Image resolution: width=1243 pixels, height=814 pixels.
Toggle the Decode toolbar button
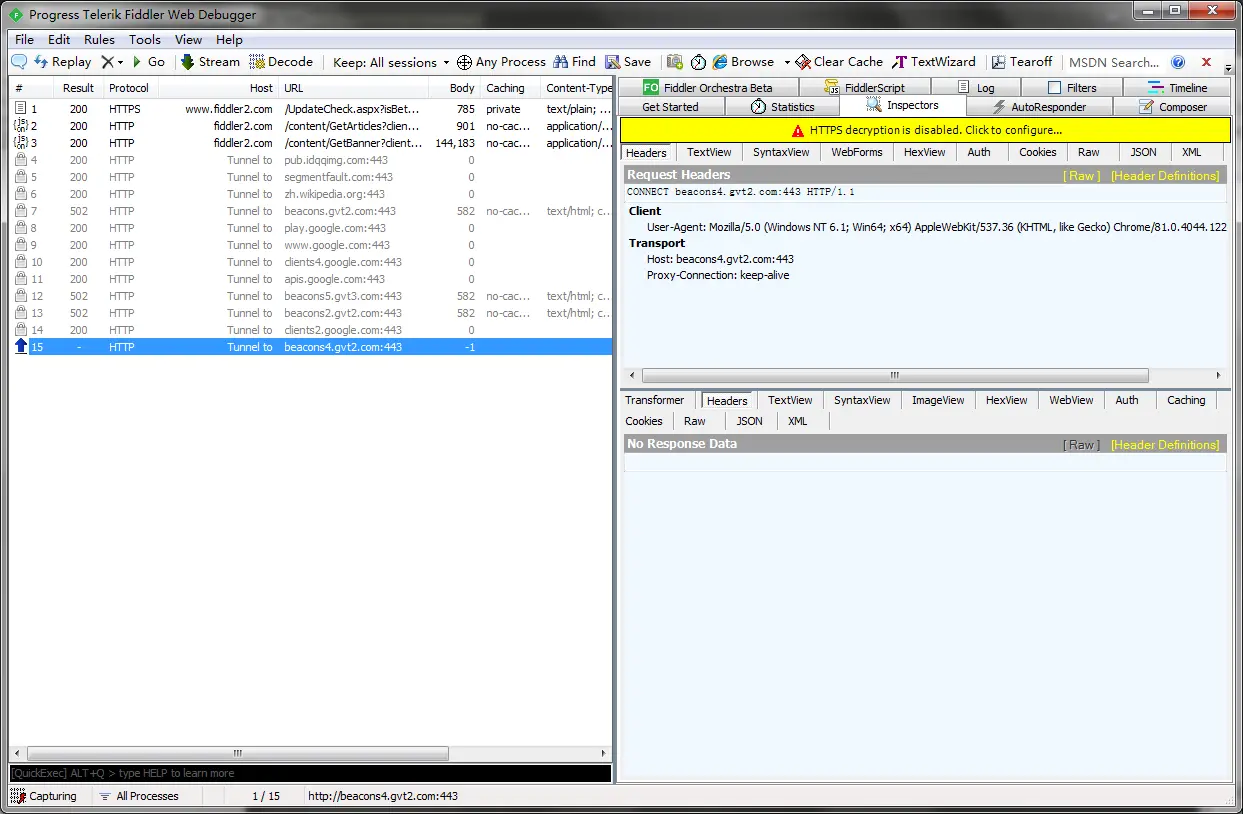(x=281, y=62)
